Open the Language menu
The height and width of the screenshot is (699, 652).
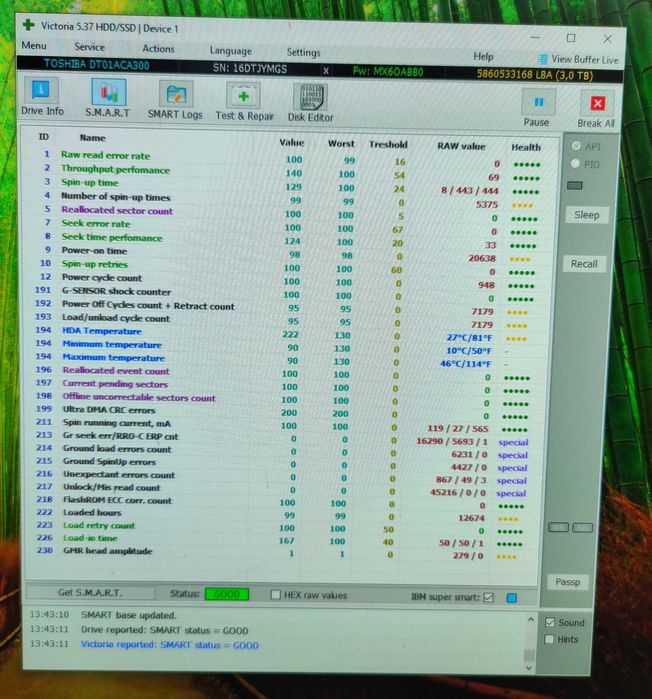coord(231,51)
